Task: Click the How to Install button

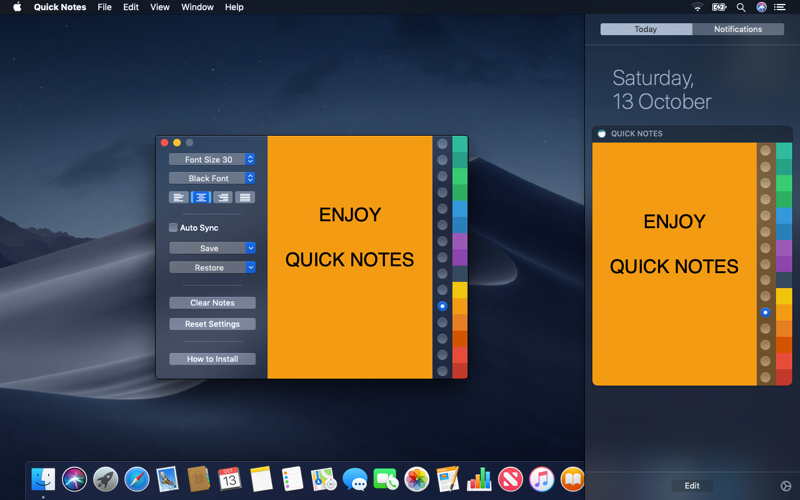Action: (212, 359)
